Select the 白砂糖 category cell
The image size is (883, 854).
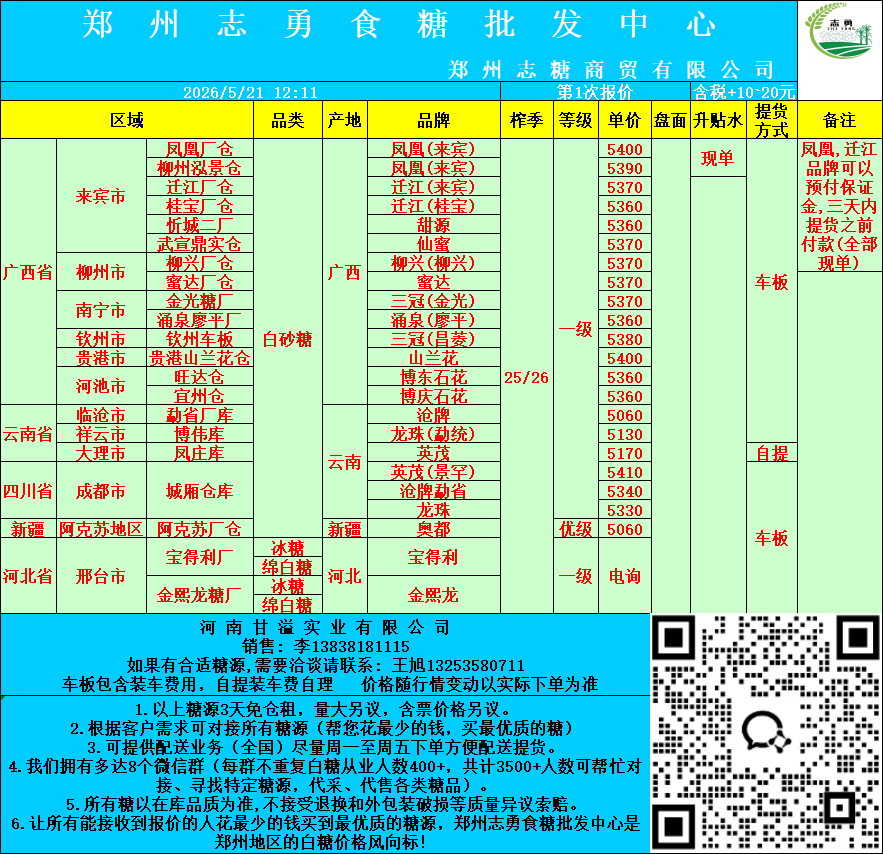pyautogui.click(x=288, y=339)
